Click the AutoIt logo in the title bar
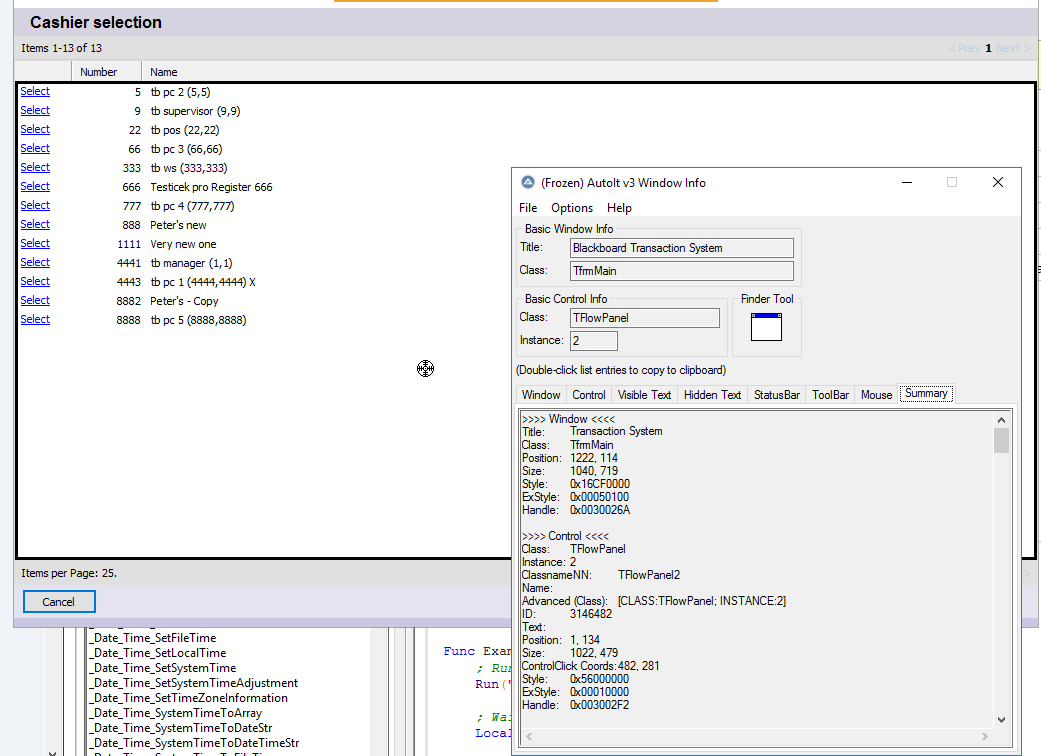 (528, 183)
